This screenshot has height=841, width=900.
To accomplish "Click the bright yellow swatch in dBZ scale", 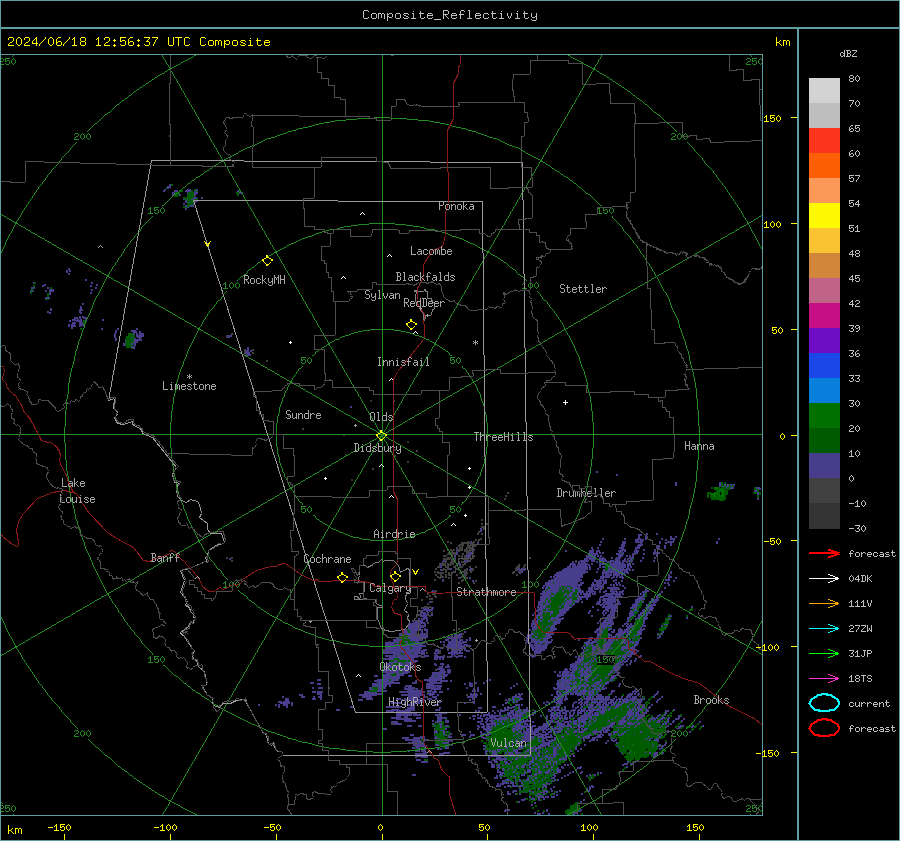I will [x=824, y=216].
